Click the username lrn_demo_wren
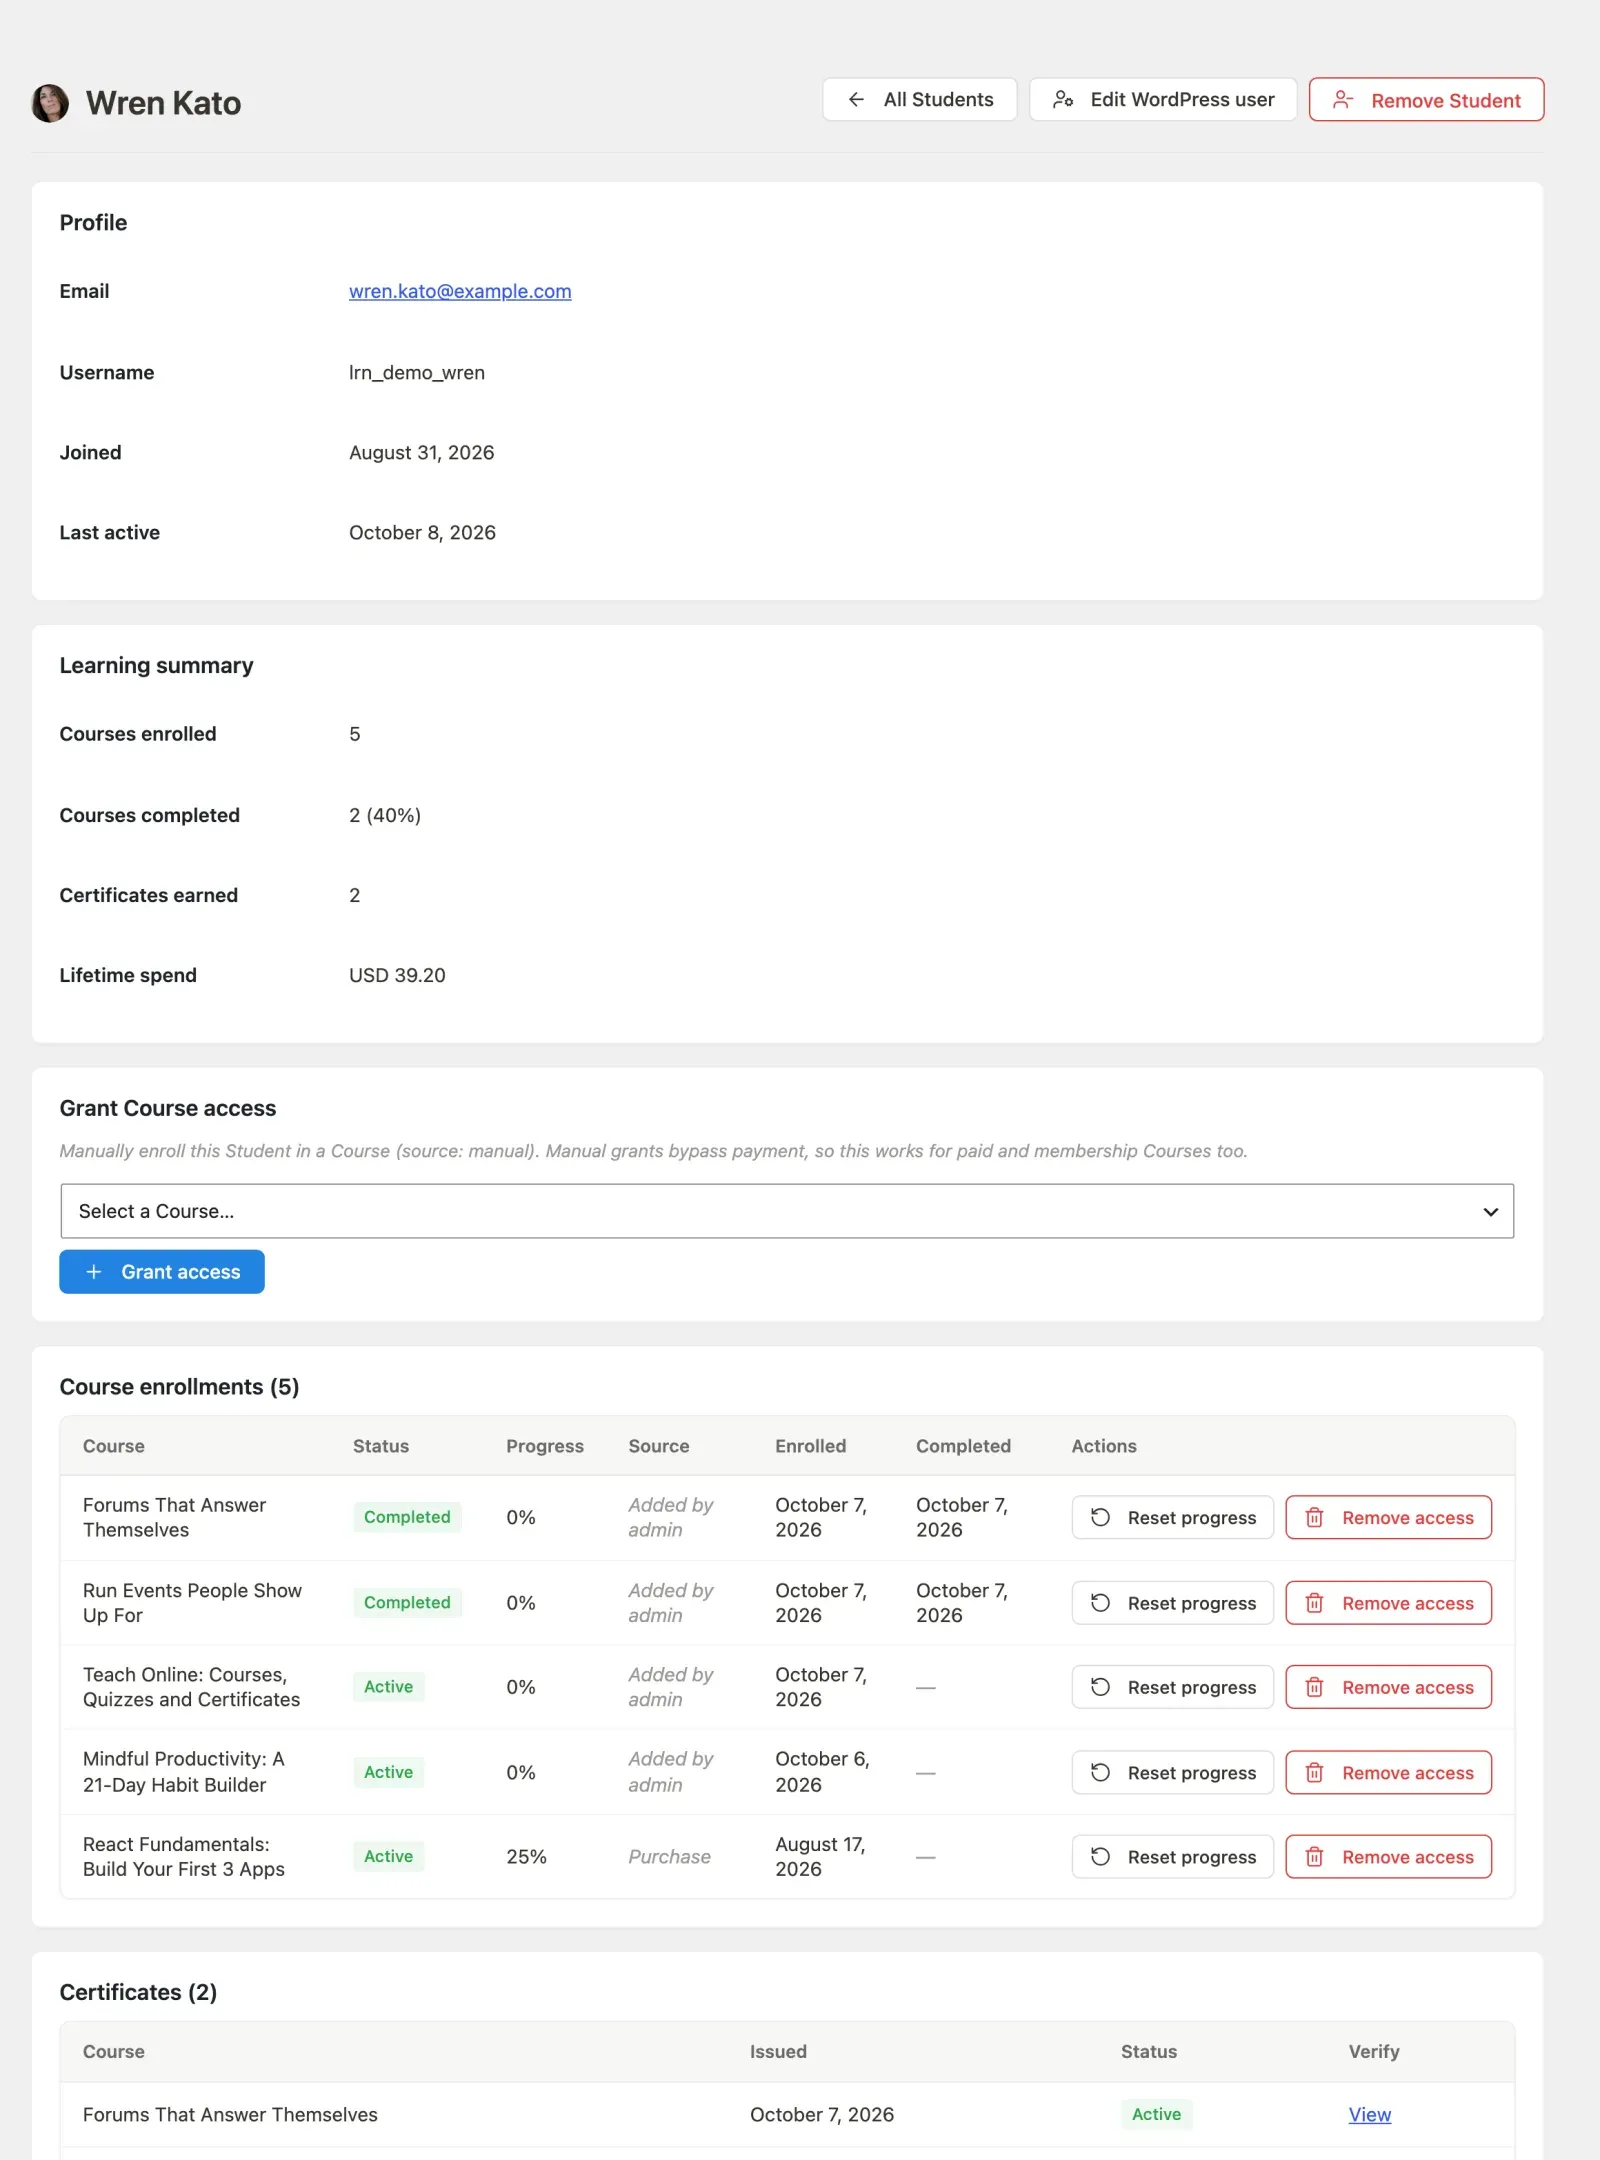Screen dimensions: 1600x2160 [417, 372]
